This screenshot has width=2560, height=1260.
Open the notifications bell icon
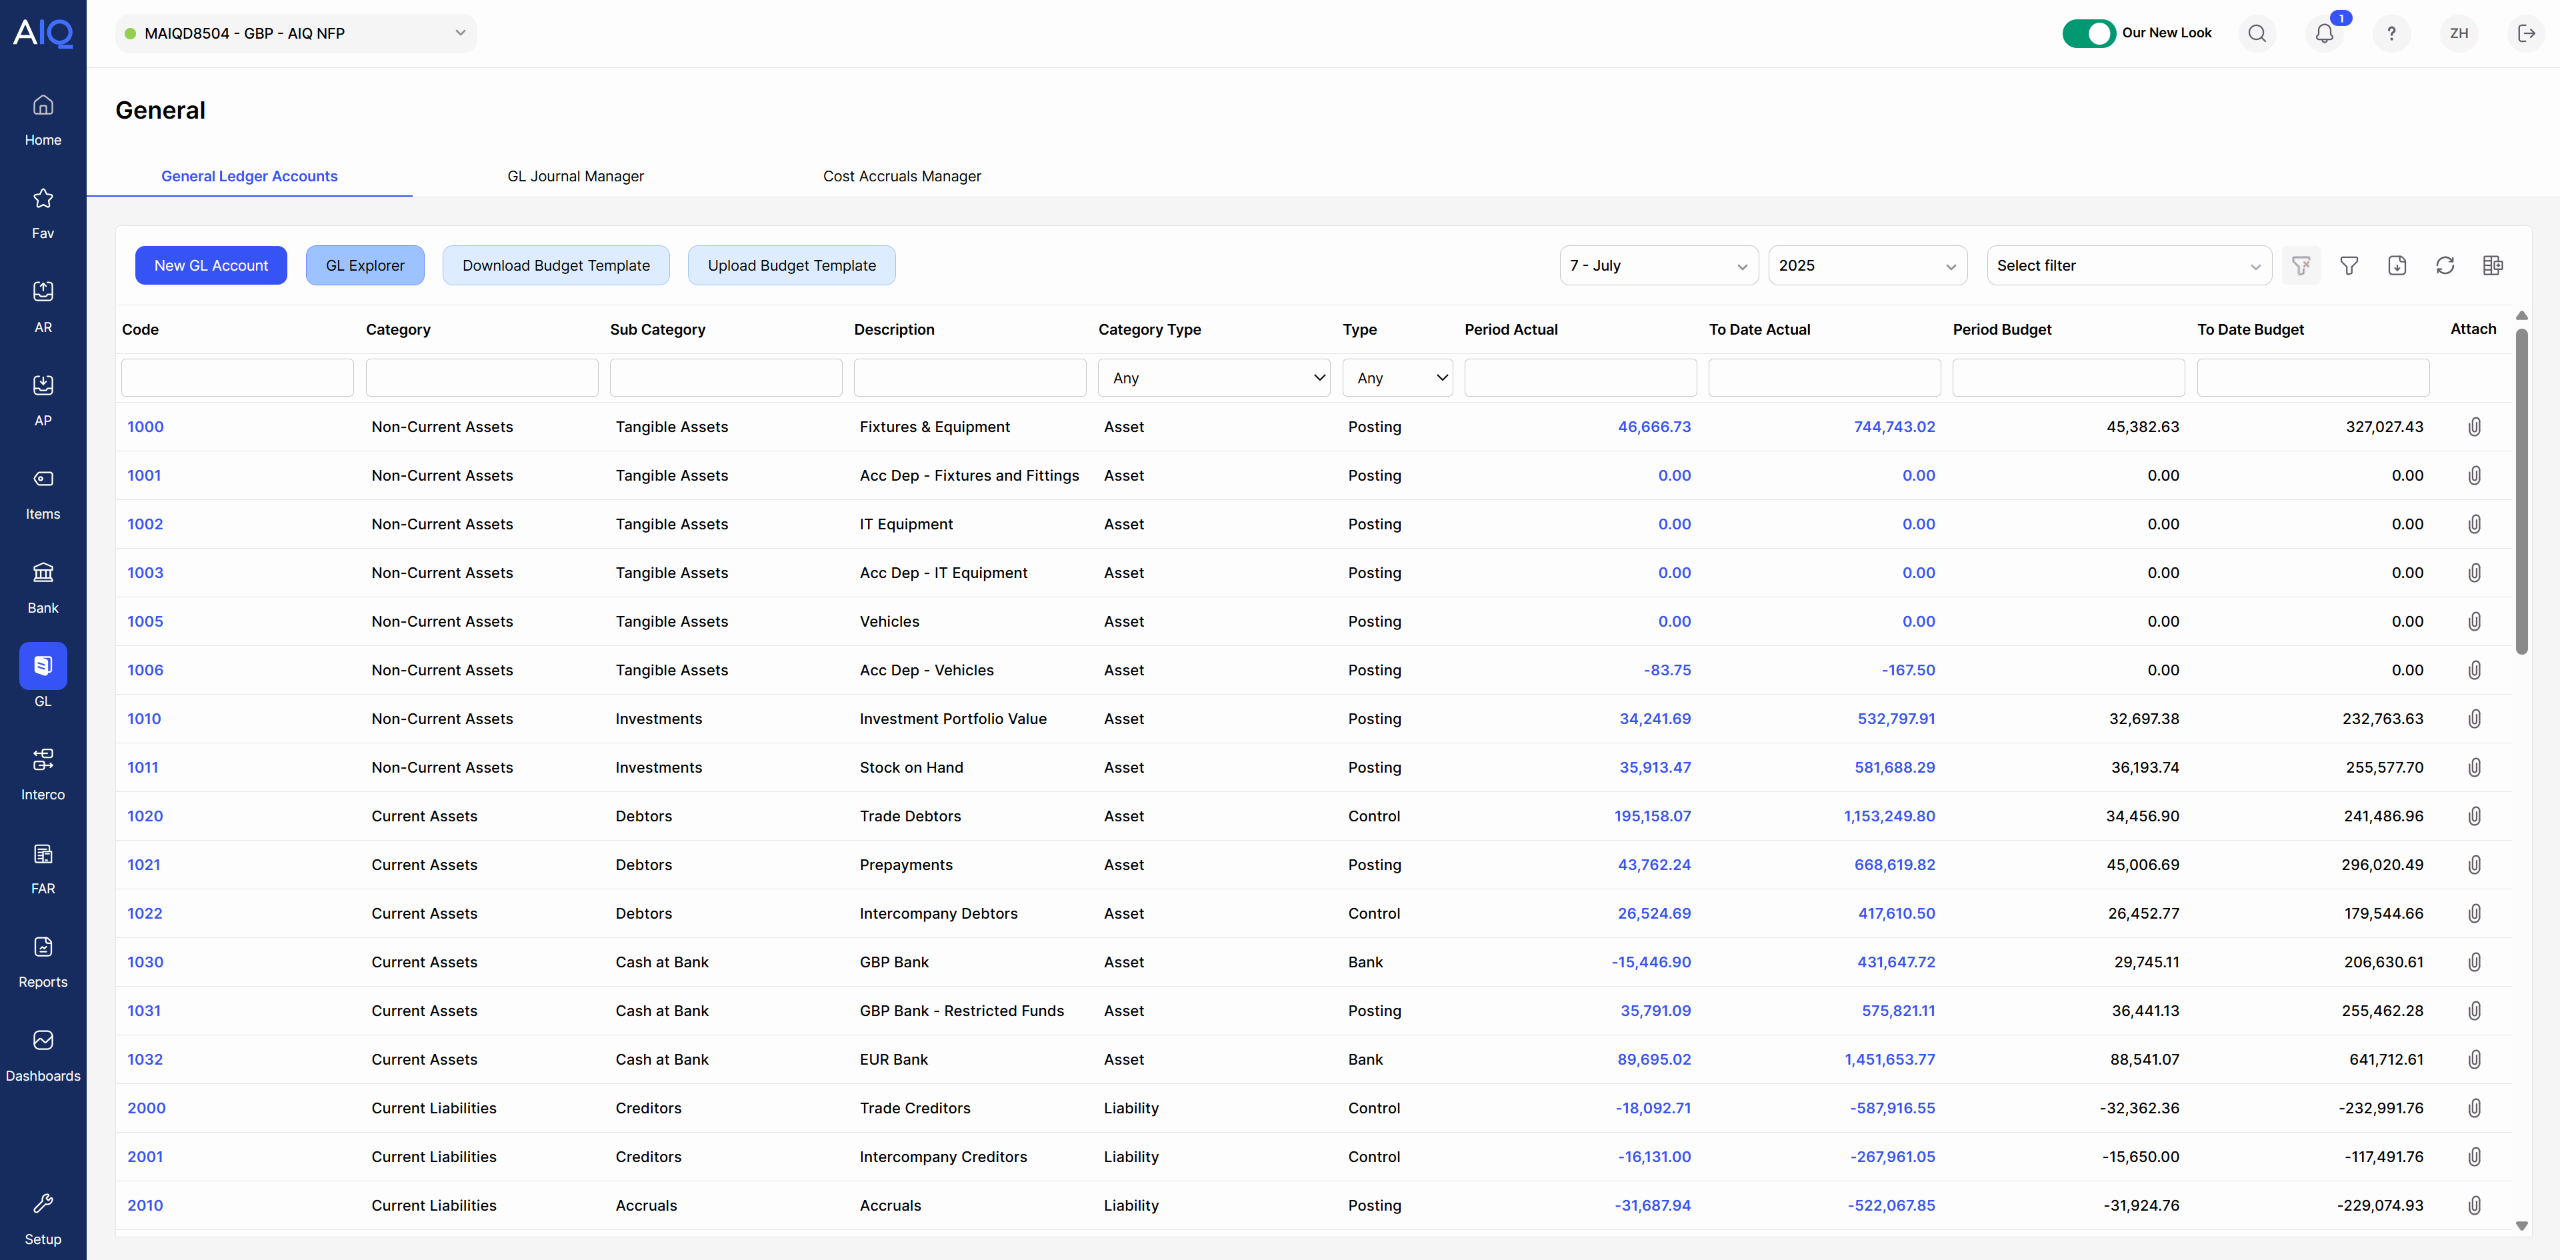(x=2324, y=34)
